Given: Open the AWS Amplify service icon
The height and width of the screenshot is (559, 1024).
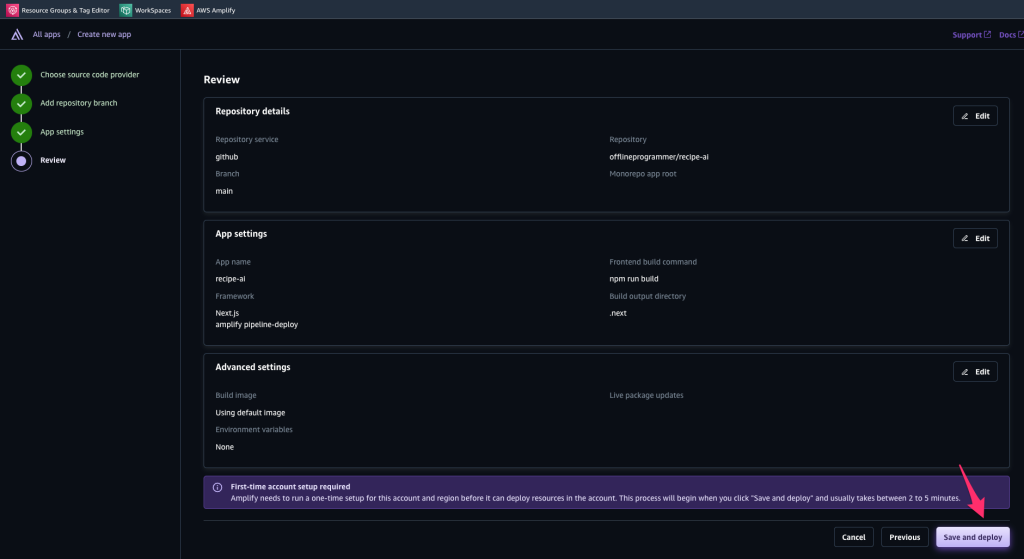Looking at the screenshot, I should pyautogui.click(x=187, y=10).
